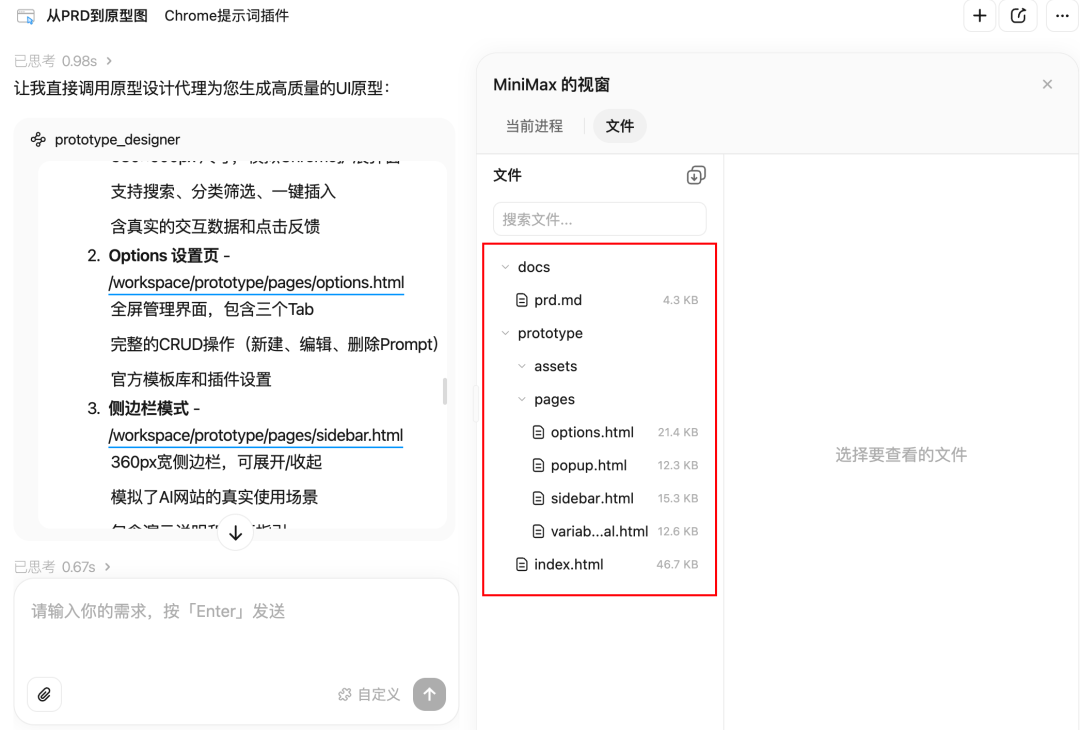Click the send arrow button

click(x=429, y=694)
